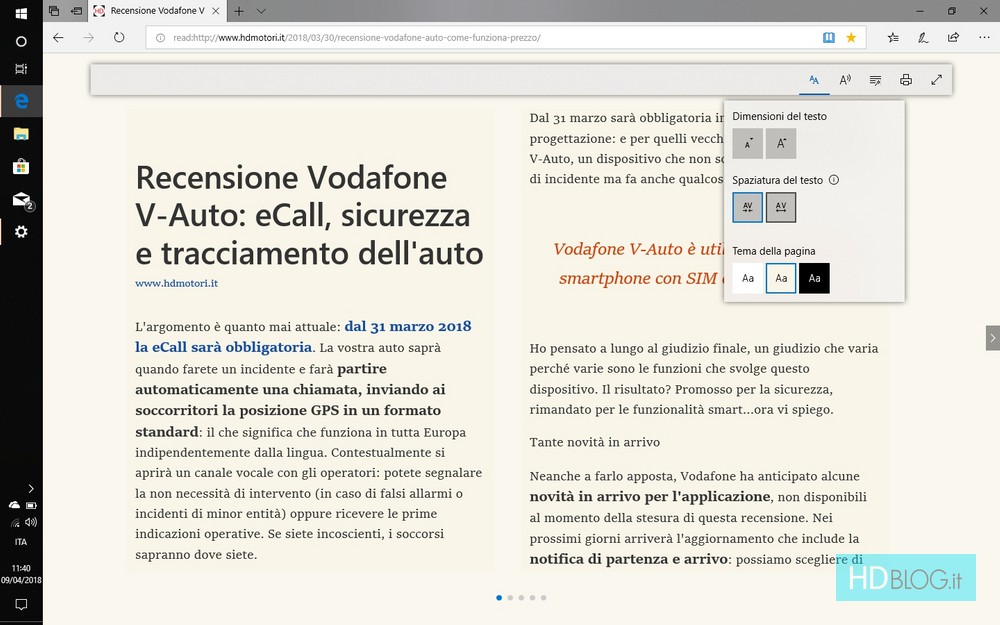Screen dimensions: 1000x625
Task: Add web notes with pen icon
Action: [923, 38]
